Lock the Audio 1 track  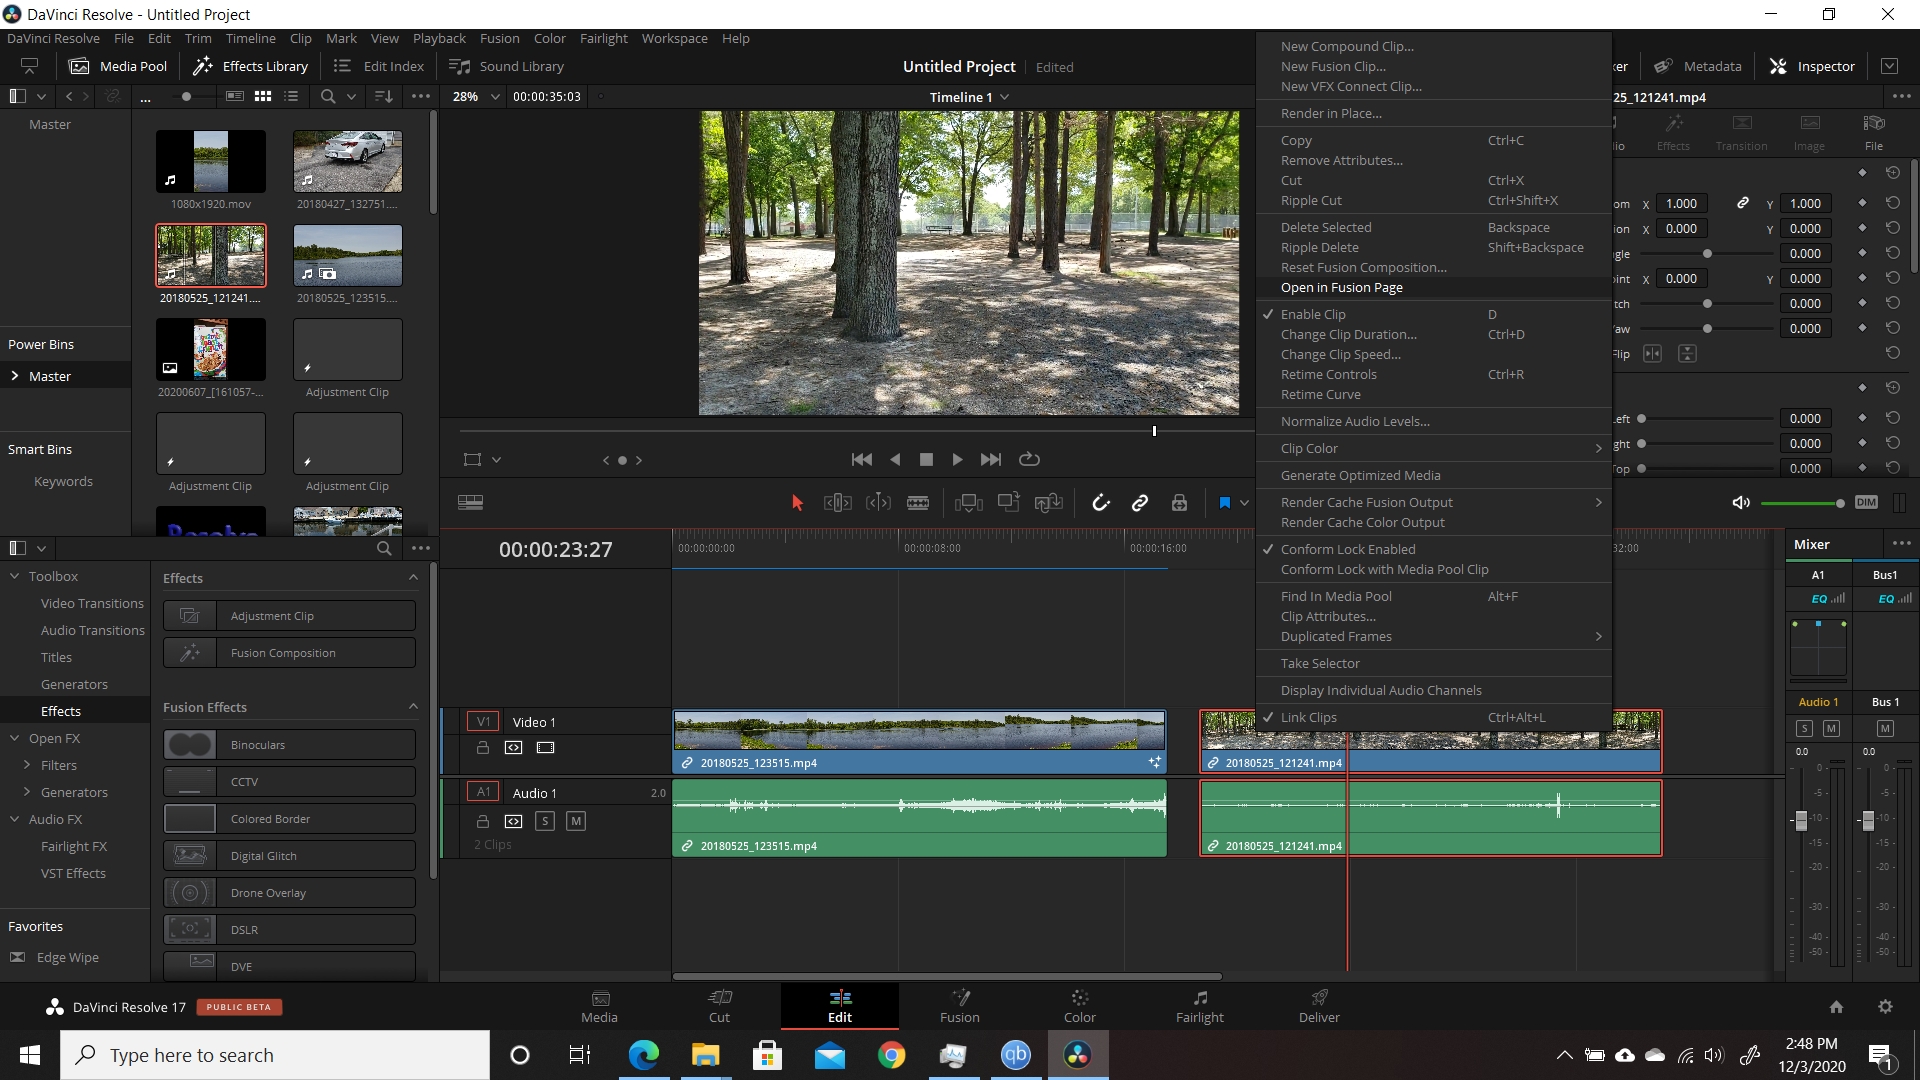tap(482, 821)
